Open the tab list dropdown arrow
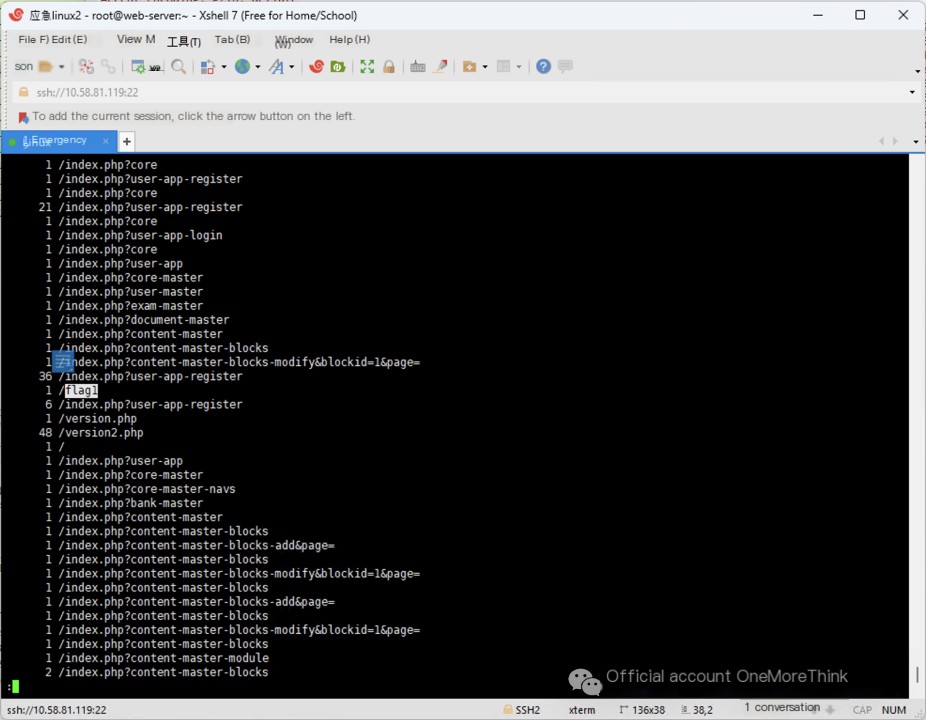 (x=916, y=142)
